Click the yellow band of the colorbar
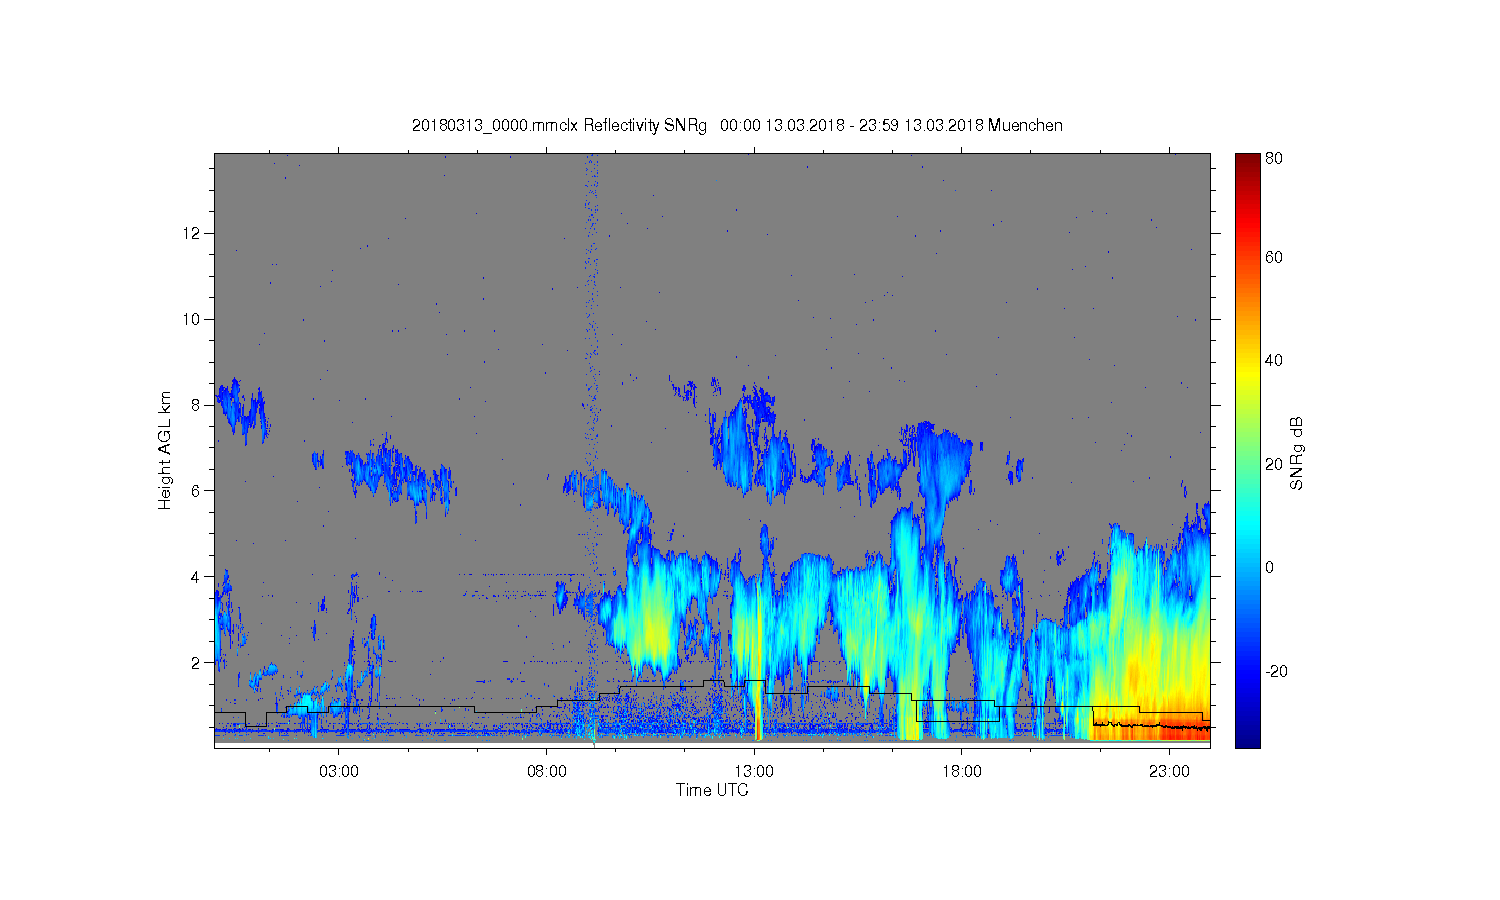Screen dimensions: 1500x900 [1247, 372]
